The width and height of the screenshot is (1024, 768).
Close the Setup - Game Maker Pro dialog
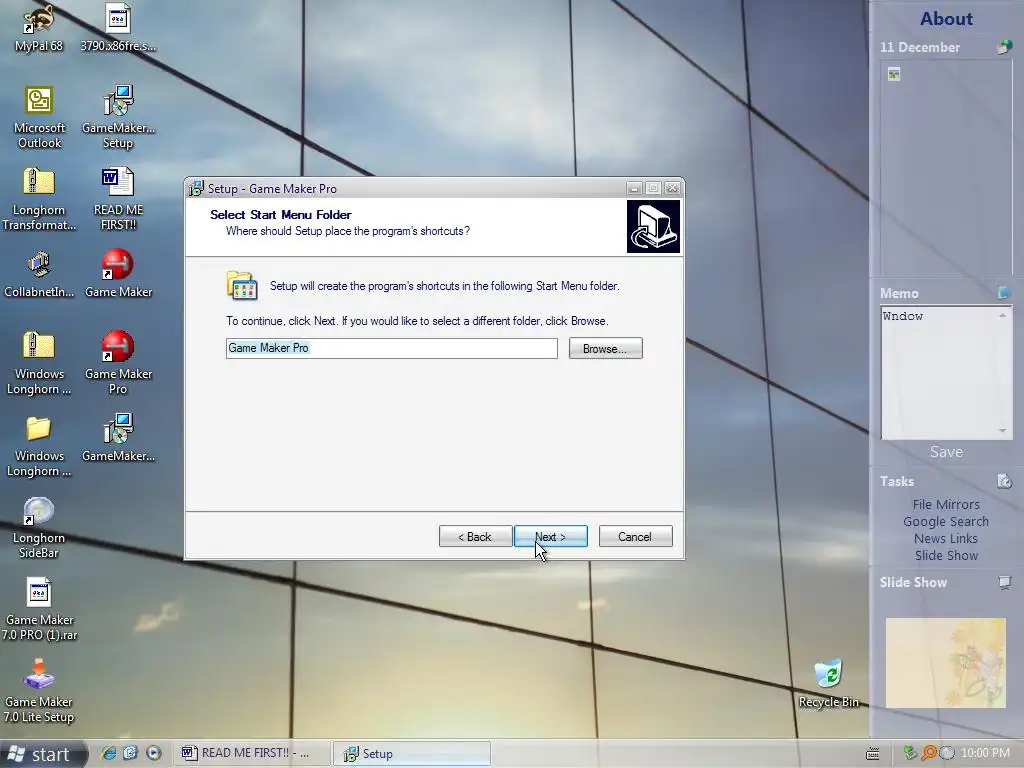(x=672, y=188)
